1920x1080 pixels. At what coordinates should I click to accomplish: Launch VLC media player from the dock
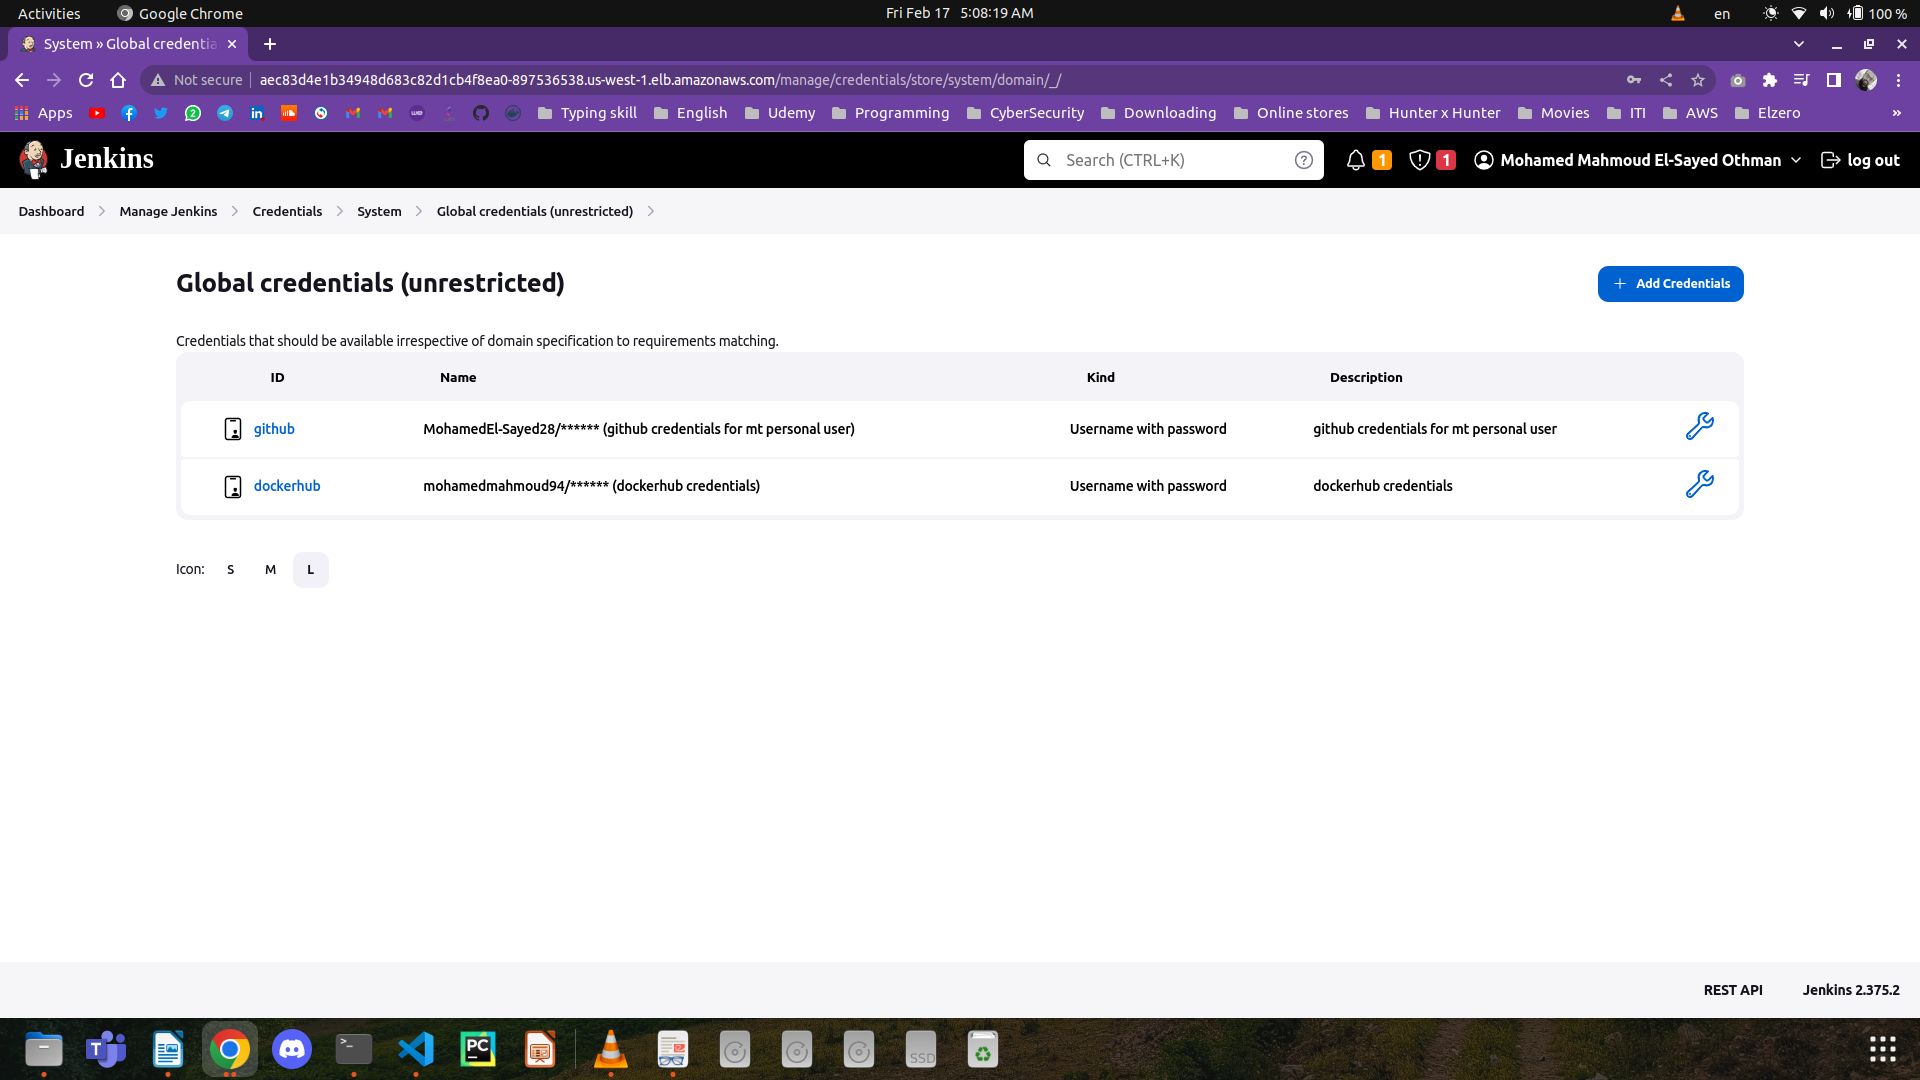(x=610, y=1049)
